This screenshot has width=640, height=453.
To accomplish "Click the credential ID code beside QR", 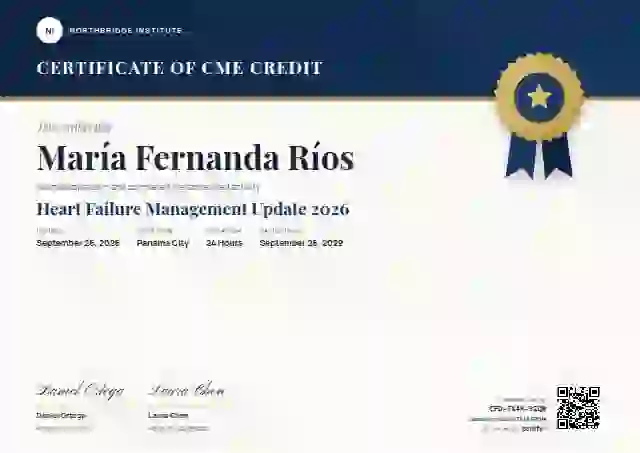I will click(517, 409).
